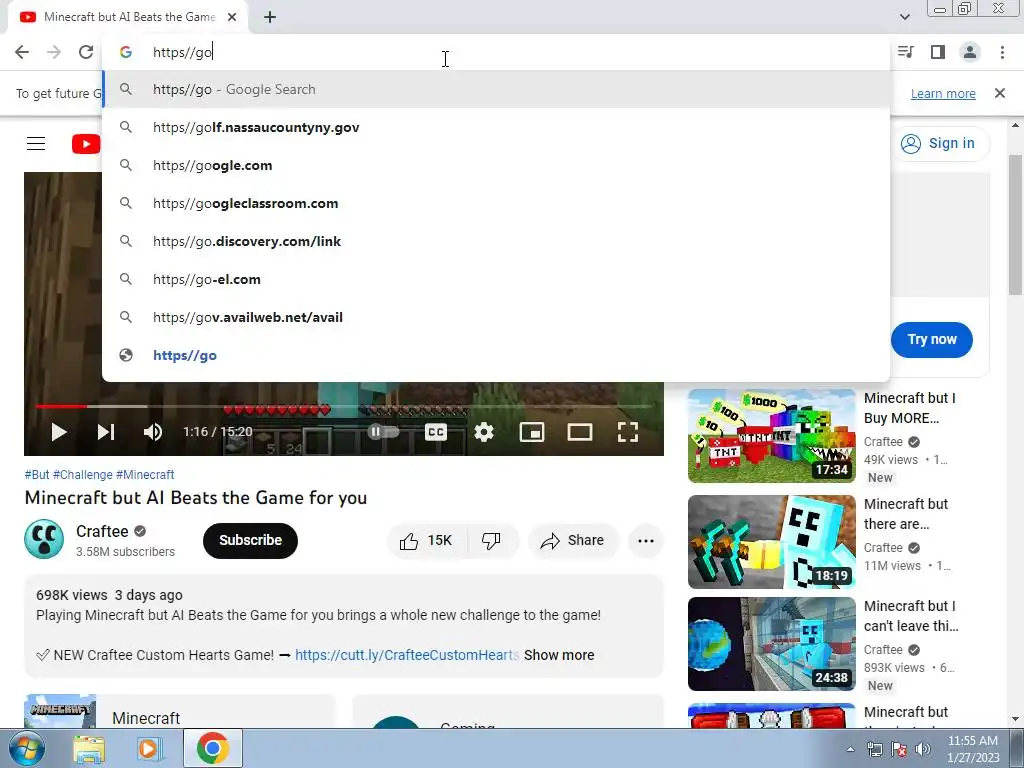Open the 17:34 Minecraft but I Buy MORE thumbnail
This screenshot has height=768, width=1024.
[771, 436]
